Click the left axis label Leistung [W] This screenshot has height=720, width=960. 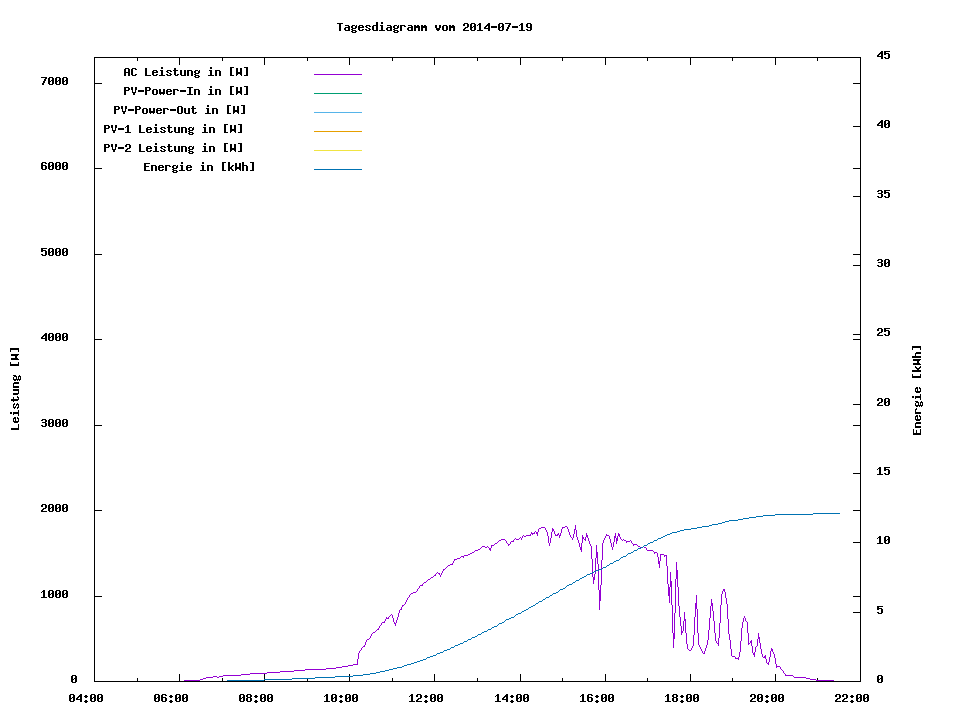[15, 389]
